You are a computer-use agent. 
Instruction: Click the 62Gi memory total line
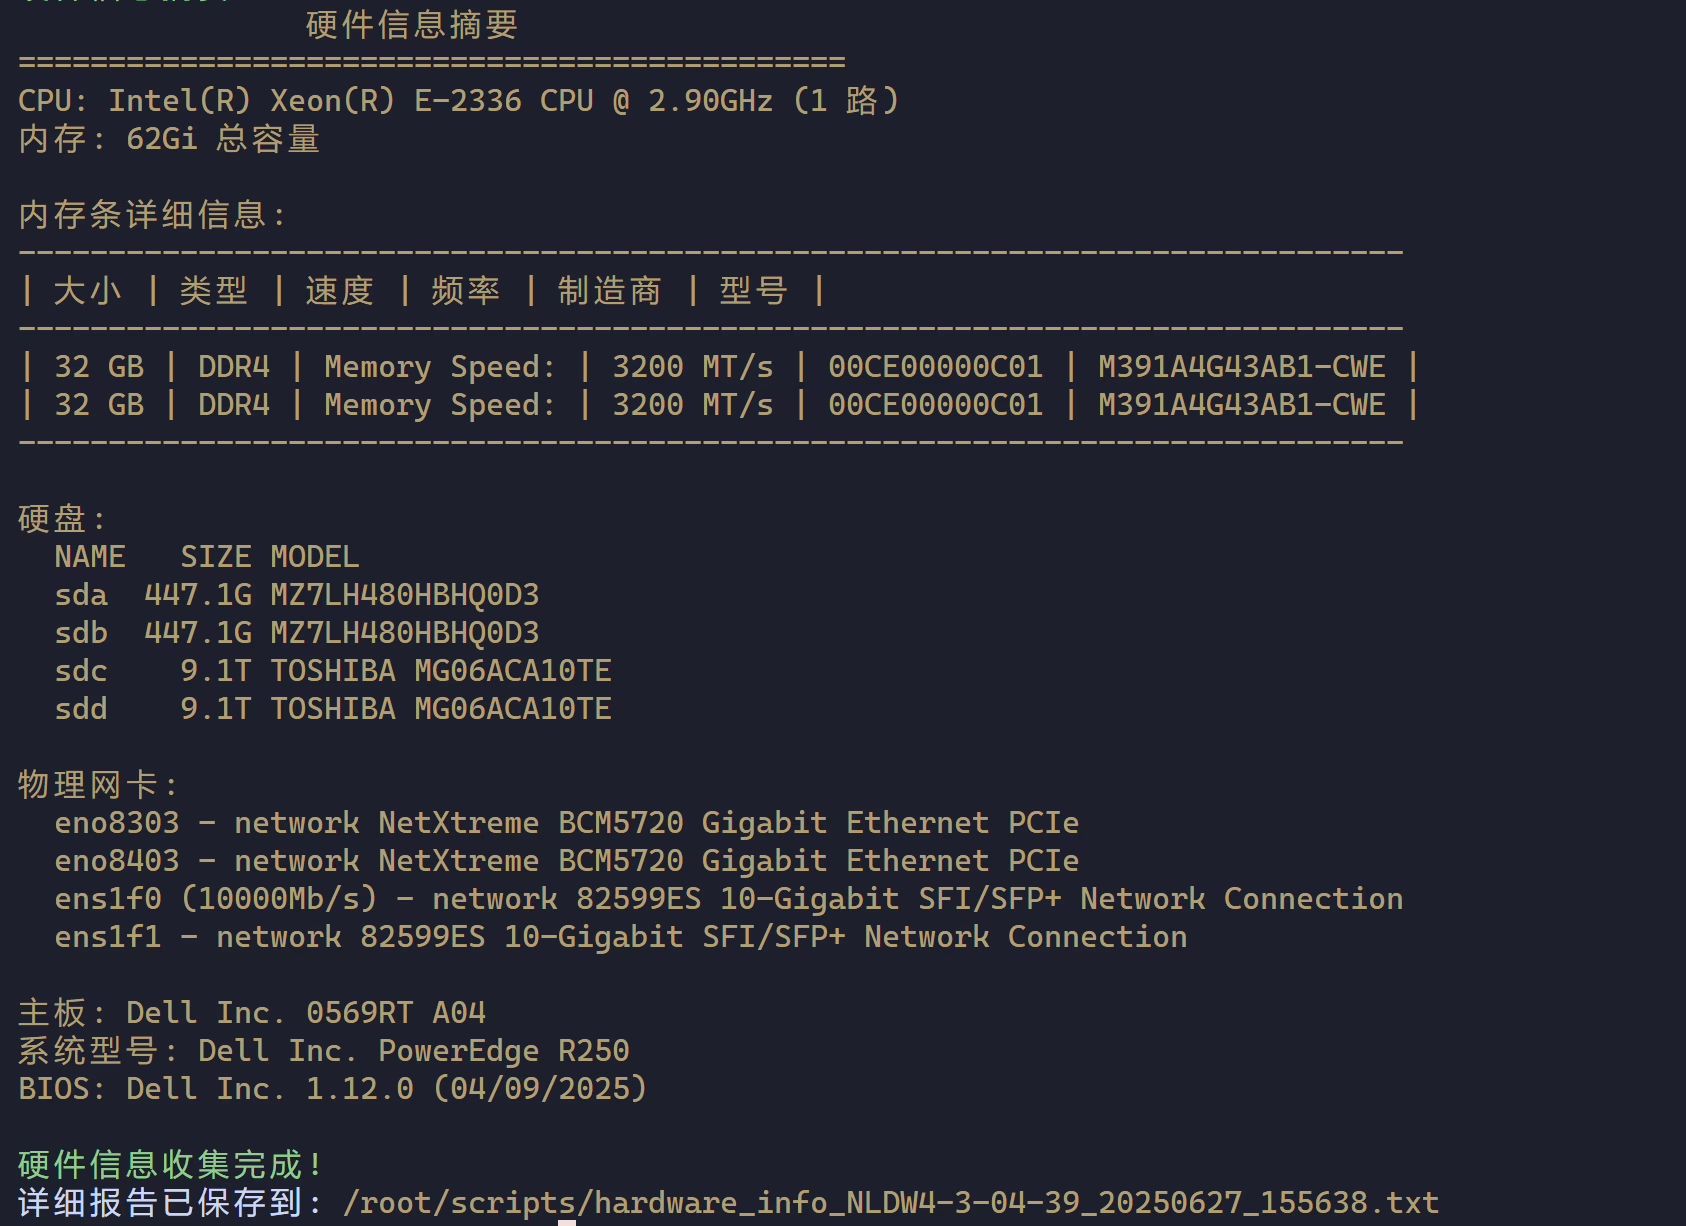pos(169,139)
